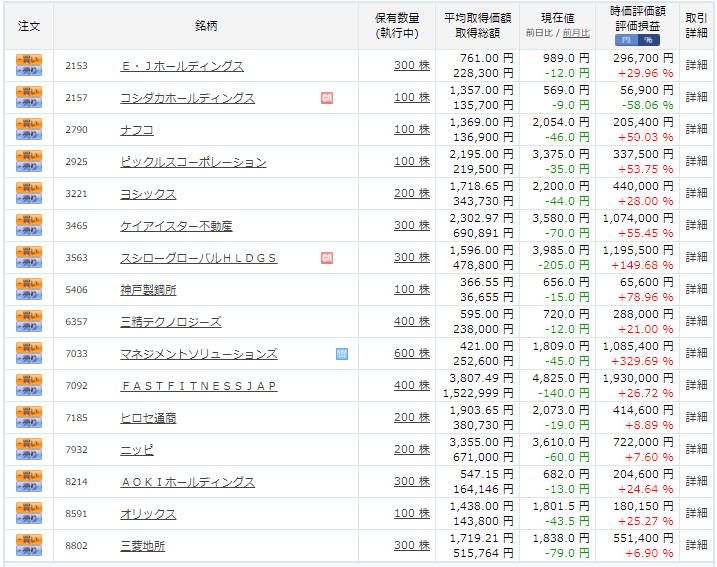Click the 買い button for 2790 ナフコ
Image resolution: width=717 pixels, height=567 pixels.
click(29, 124)
